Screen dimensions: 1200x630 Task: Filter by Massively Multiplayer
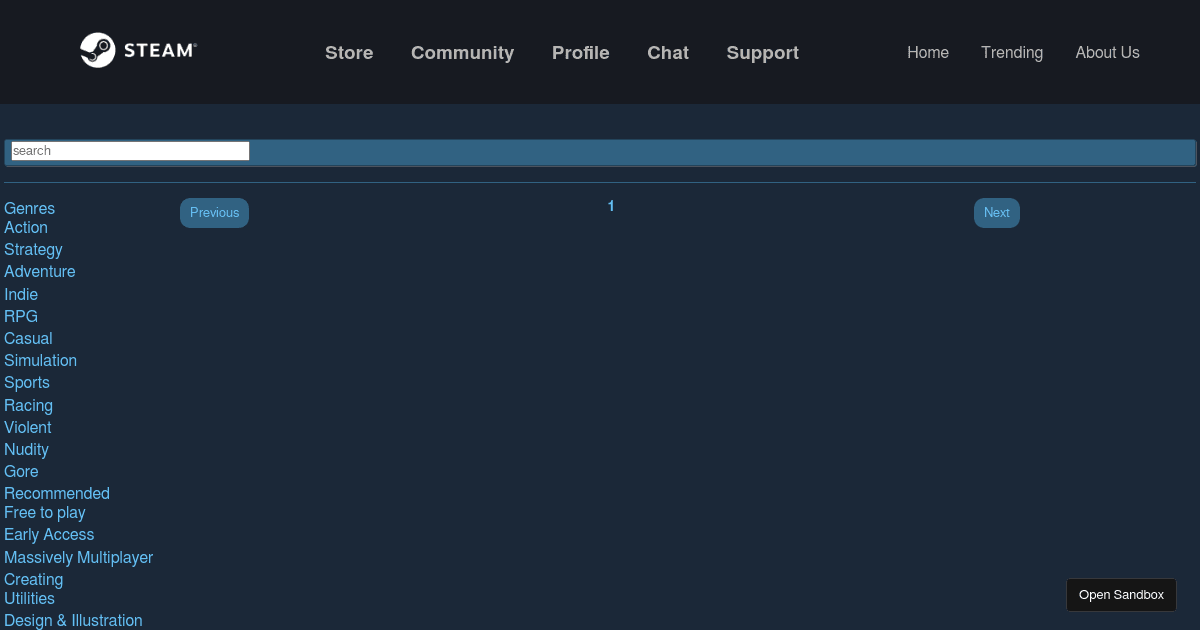coord(79,557)
